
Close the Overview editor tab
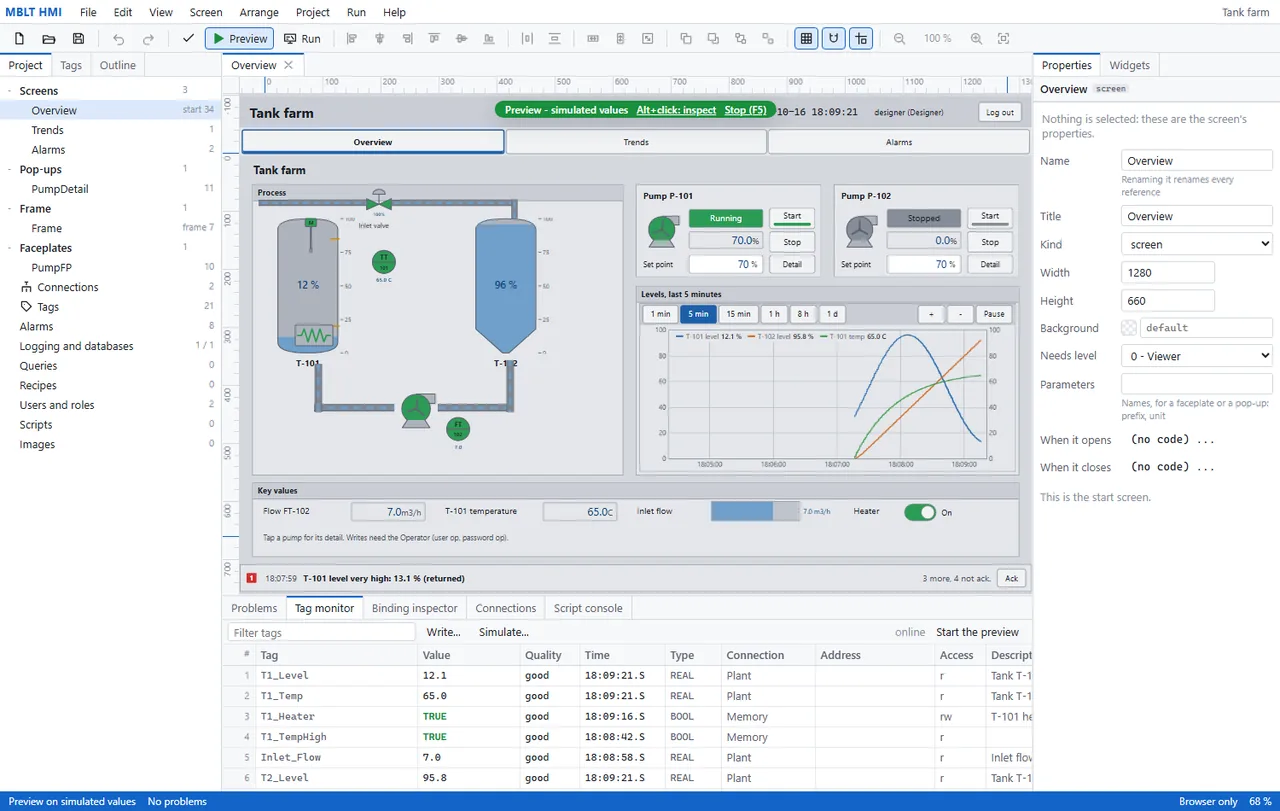click(289, 65)
